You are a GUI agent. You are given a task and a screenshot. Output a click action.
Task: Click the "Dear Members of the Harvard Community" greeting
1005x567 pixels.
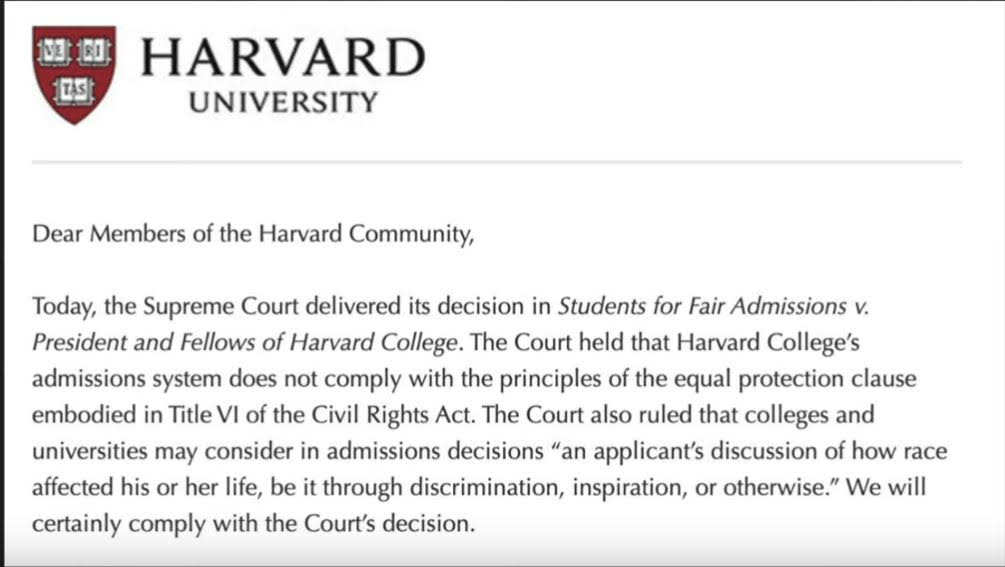[253, 234]
